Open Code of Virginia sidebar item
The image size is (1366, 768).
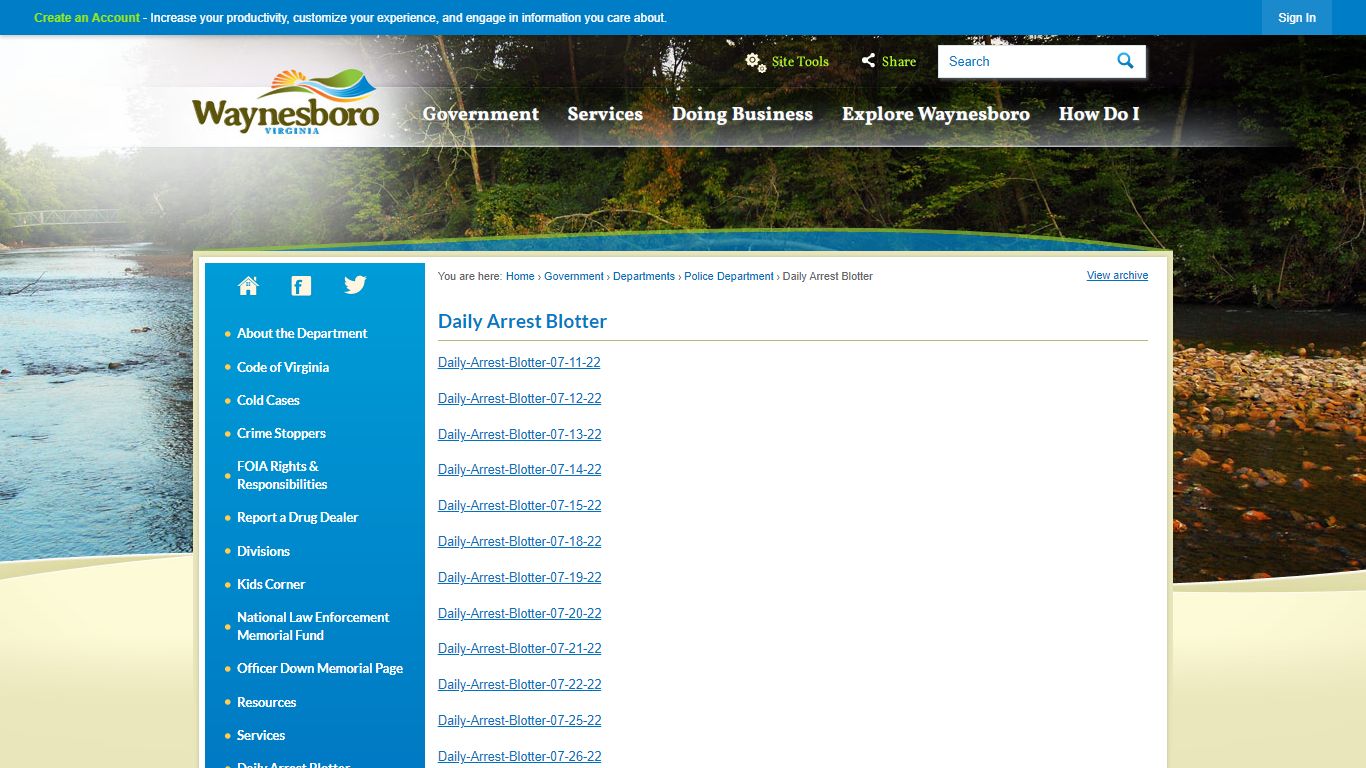[283, 367]
